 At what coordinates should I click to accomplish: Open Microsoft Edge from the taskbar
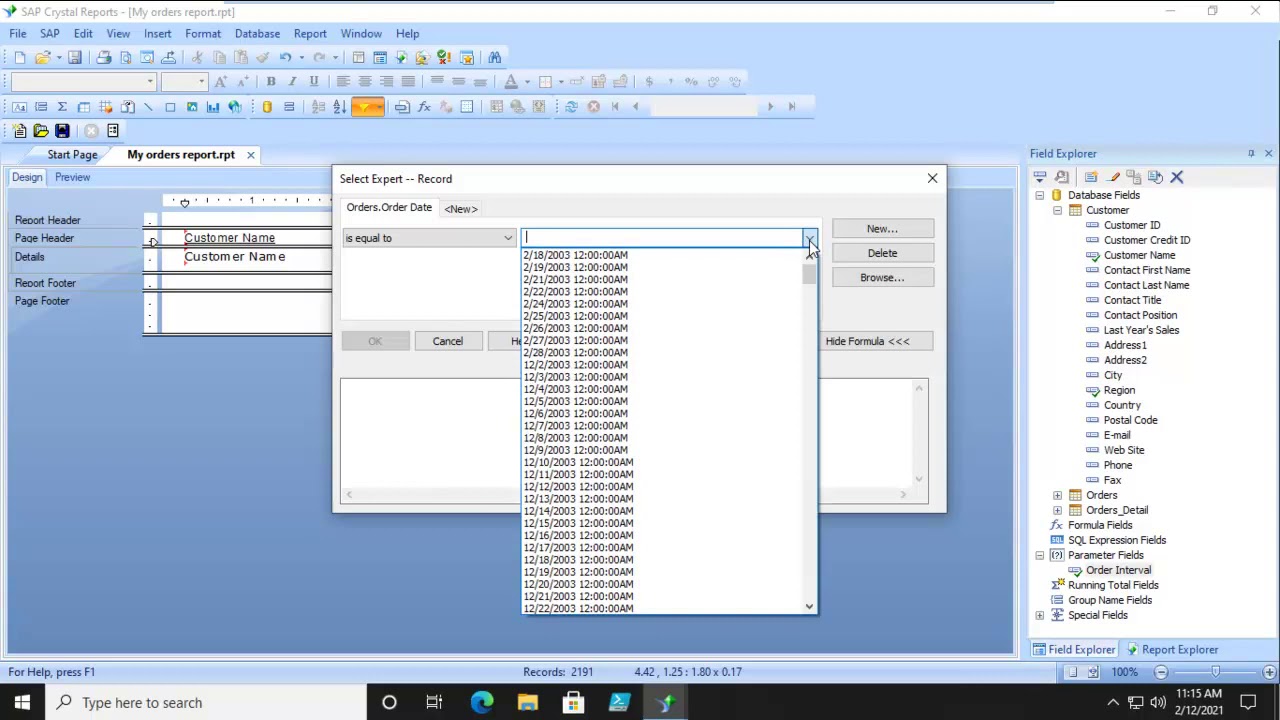[482, 702]
